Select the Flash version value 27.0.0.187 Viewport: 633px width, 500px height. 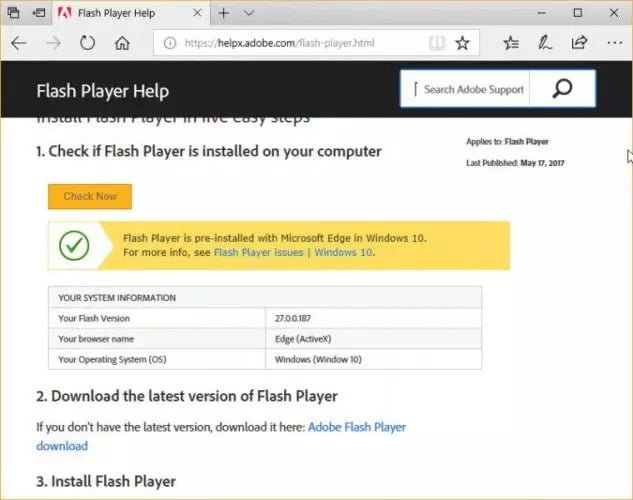[293, 318]
